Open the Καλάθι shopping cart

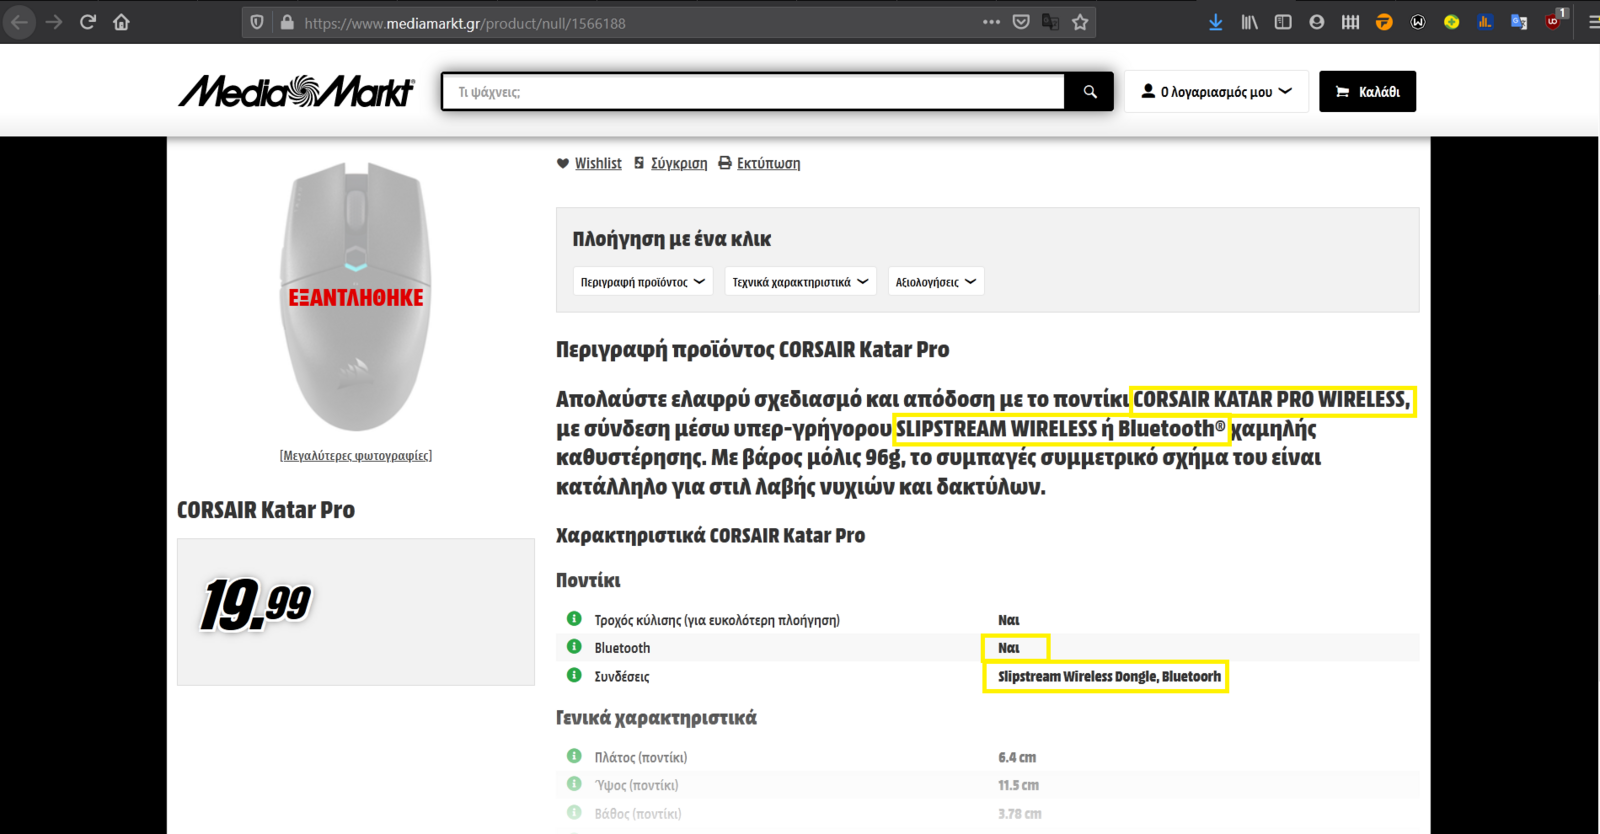1367,92
